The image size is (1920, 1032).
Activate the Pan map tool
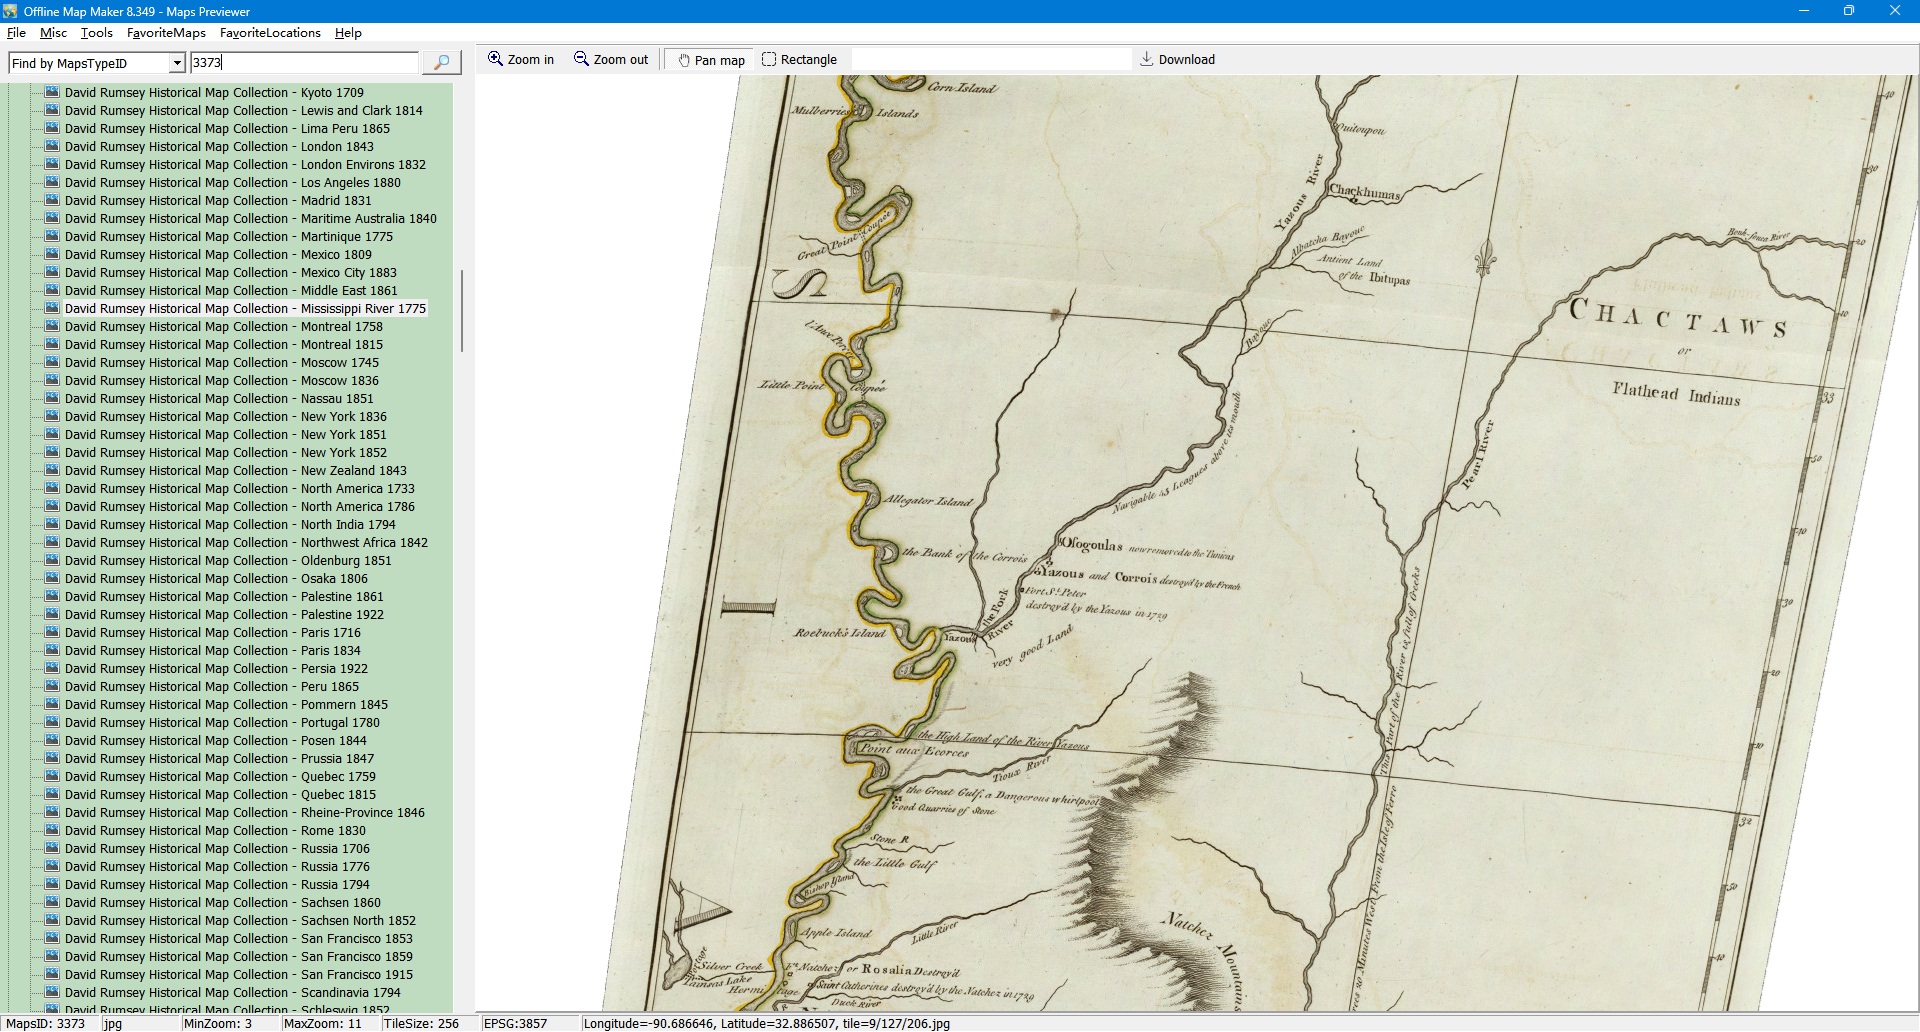pyautogui.click(x=711, y=60)
